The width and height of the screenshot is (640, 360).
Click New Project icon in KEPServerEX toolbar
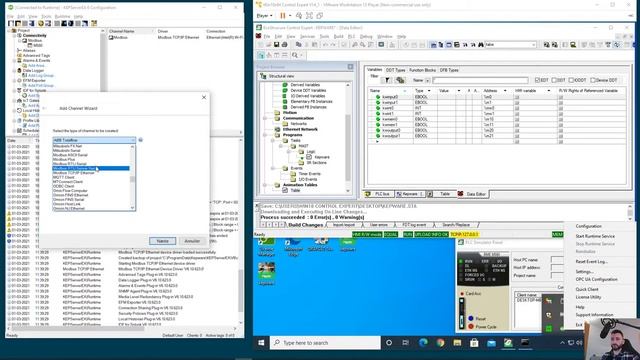[11, 23]
